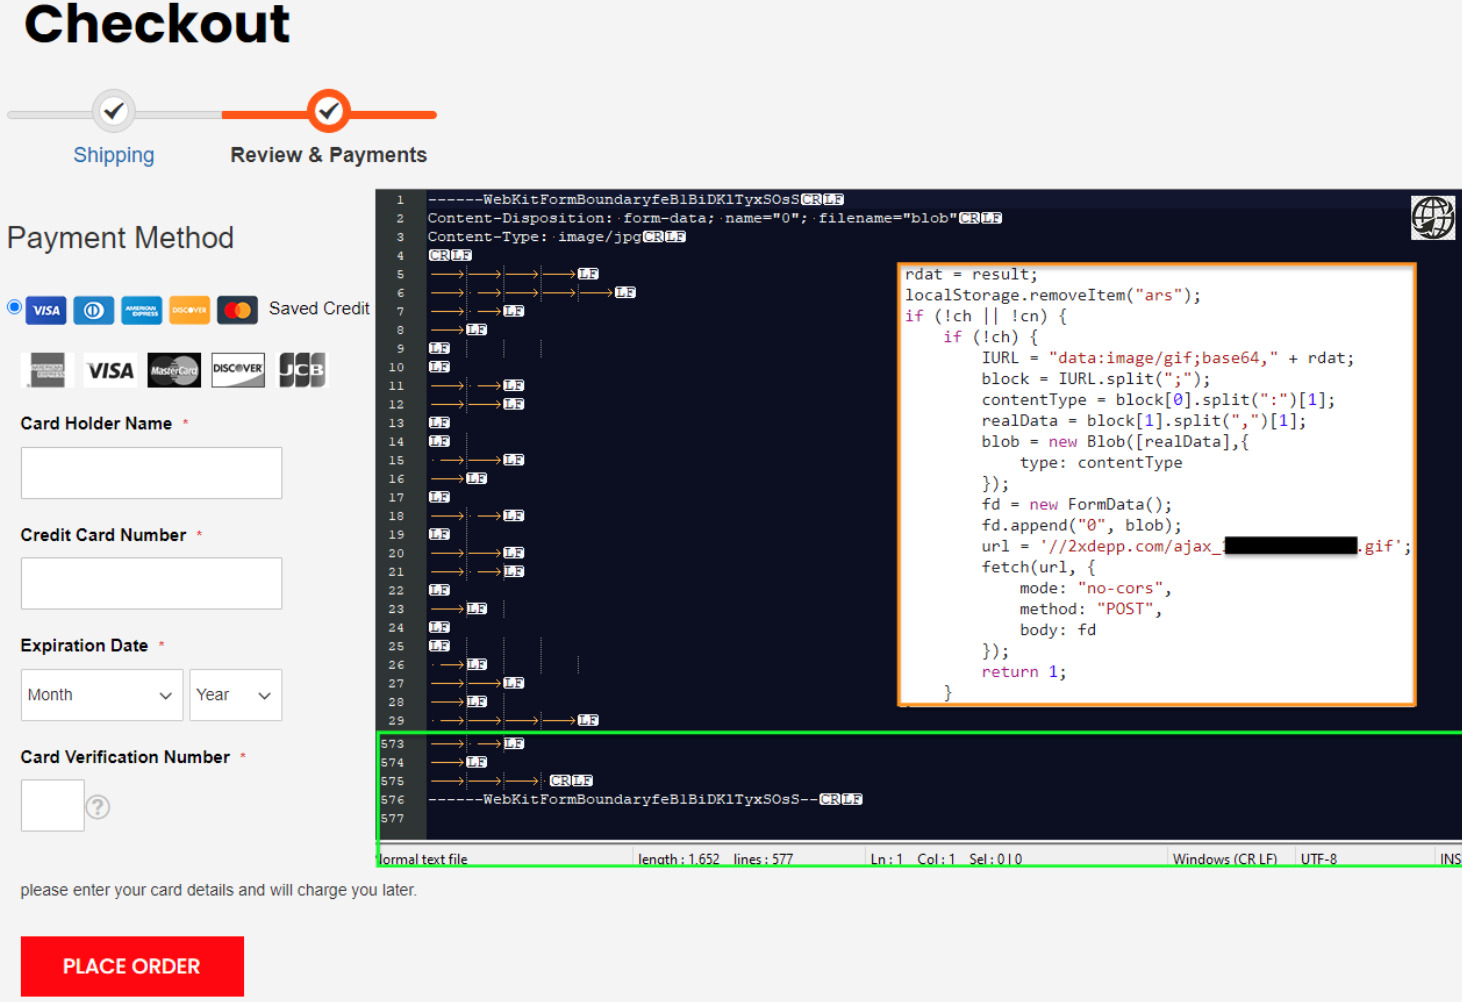
Task: Click the 'fetch(url, {' code line
Action: 1038,567
